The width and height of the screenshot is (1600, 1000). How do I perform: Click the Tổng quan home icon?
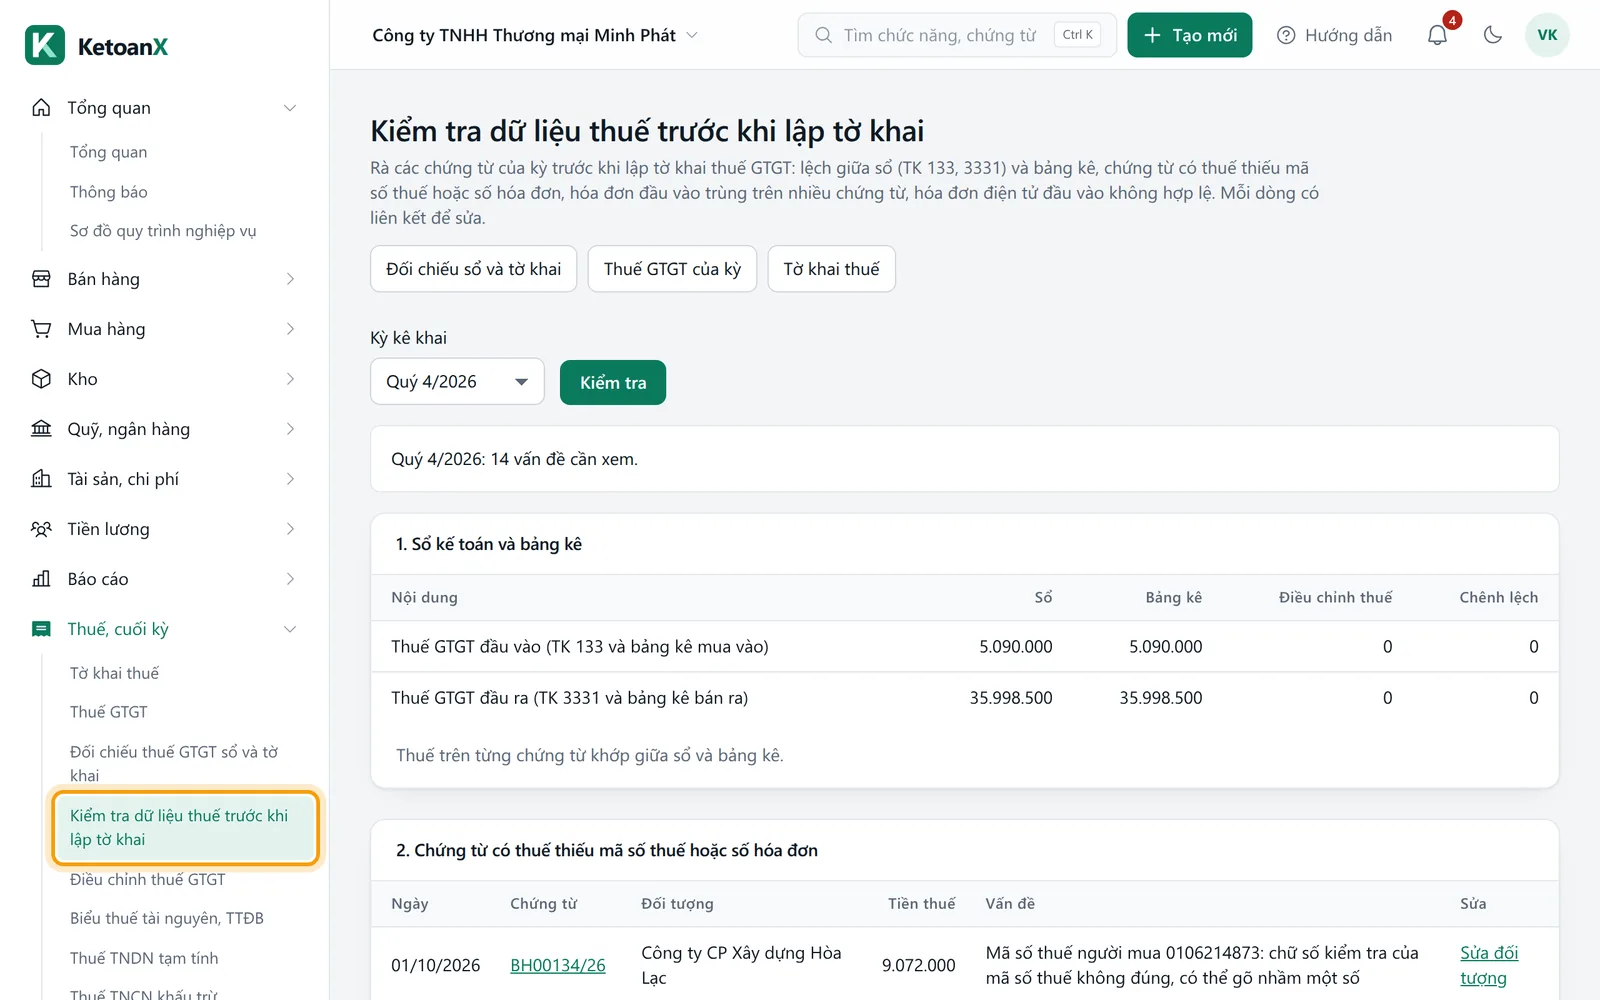[x=41, y=107]
